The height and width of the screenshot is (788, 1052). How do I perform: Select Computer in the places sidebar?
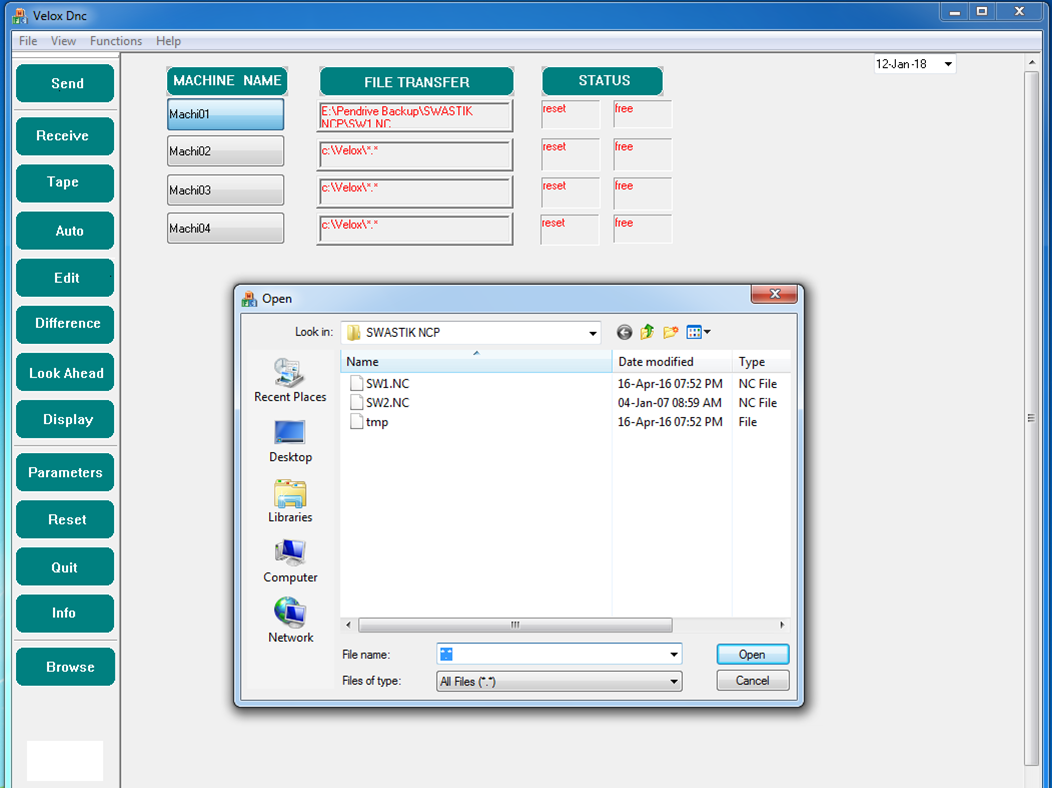click(290, 561)
